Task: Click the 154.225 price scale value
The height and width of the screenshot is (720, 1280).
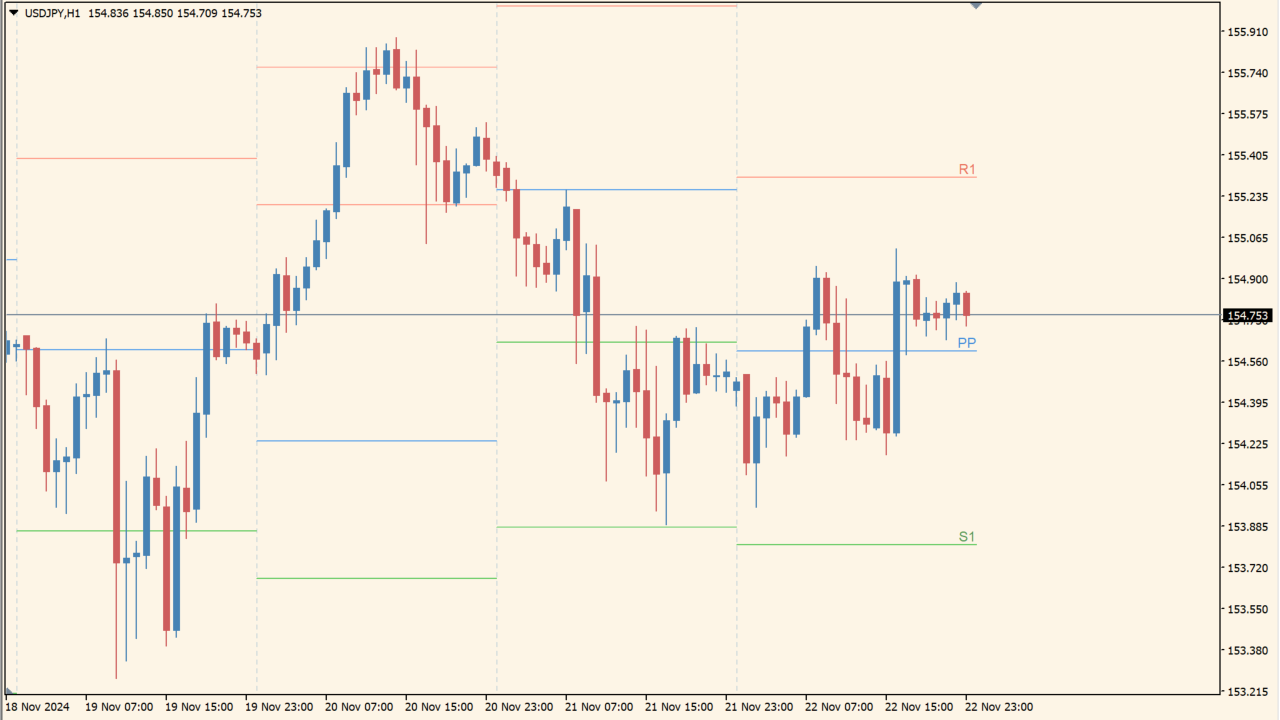Action: point(1247,444)
